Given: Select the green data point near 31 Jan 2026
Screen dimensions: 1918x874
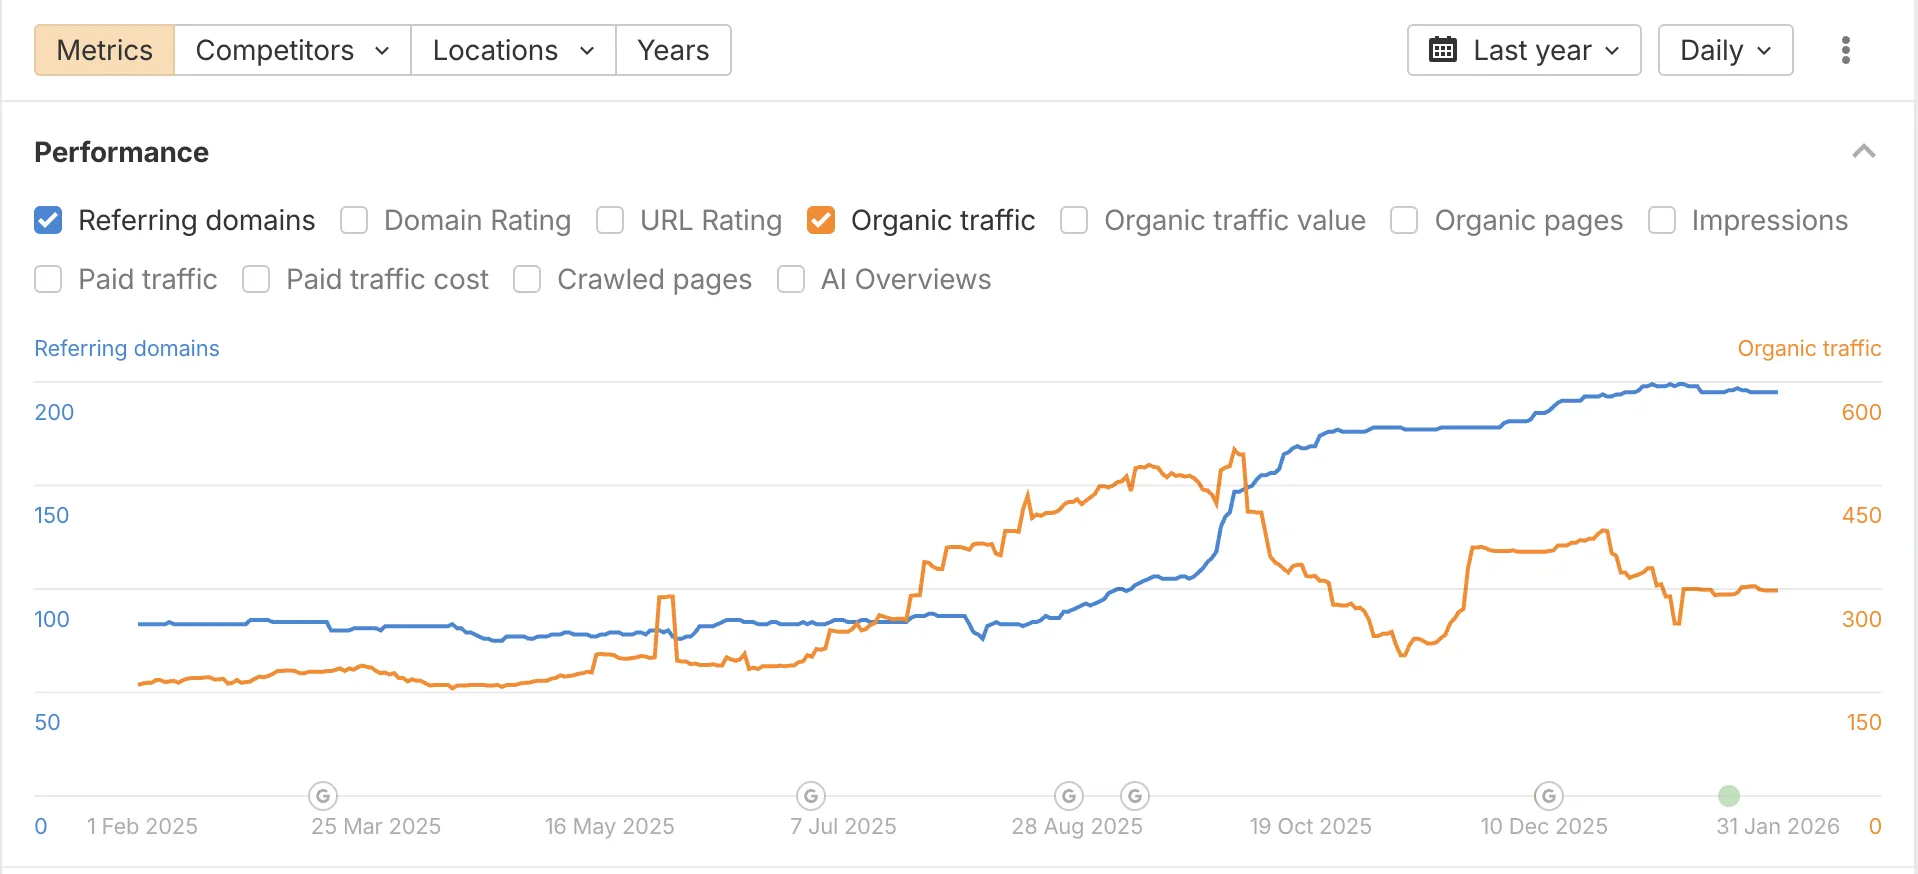Looking at the screenshot, I should tap(1729, 796).
